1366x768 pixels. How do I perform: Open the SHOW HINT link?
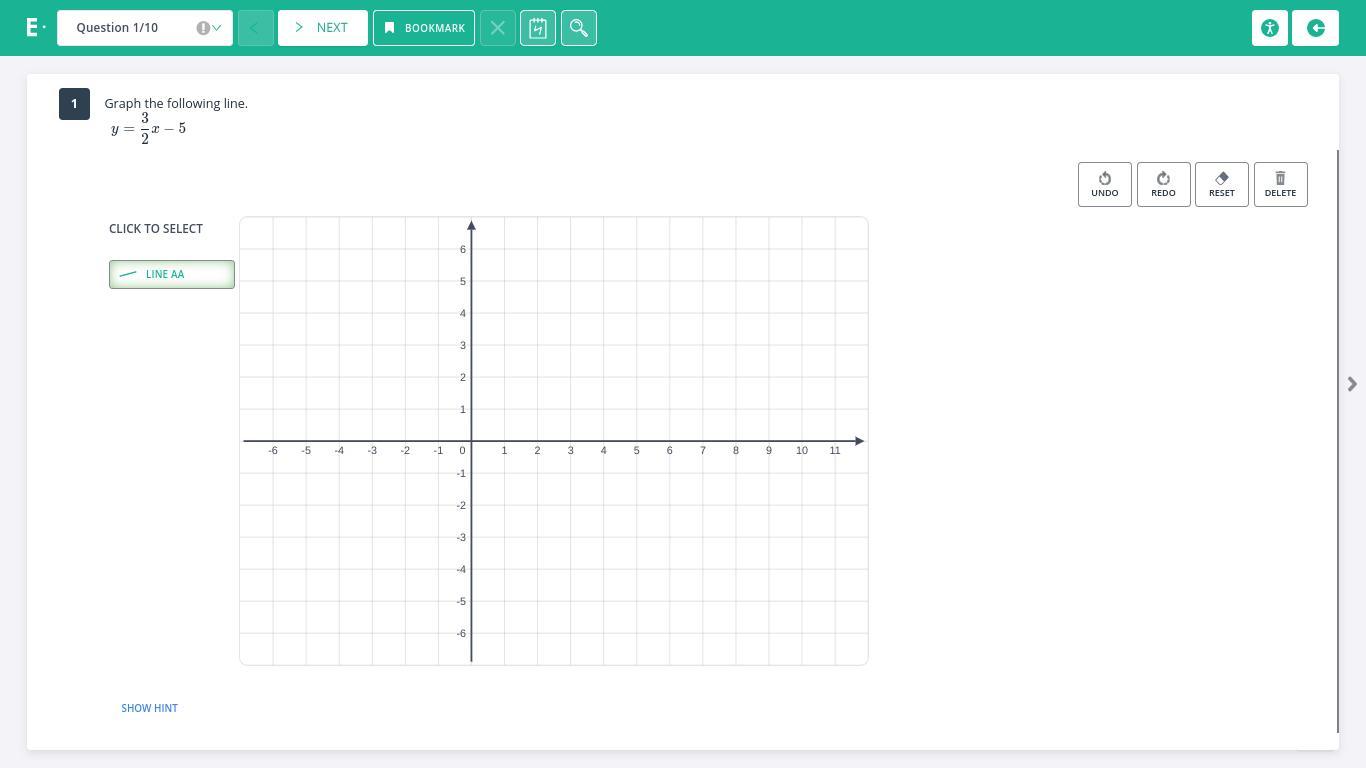coord(150,708)
